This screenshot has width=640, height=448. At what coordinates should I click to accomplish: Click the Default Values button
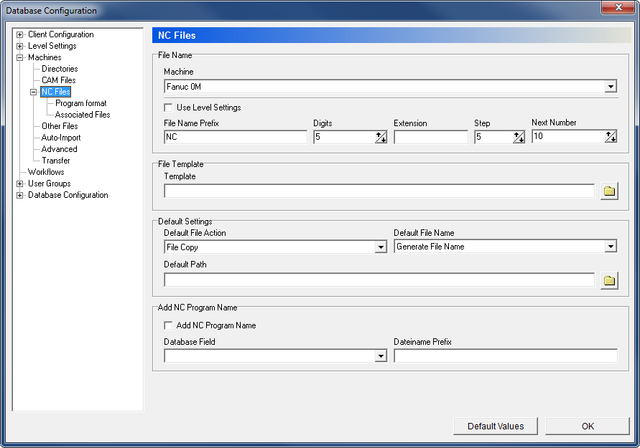click(x=496, y=426)
